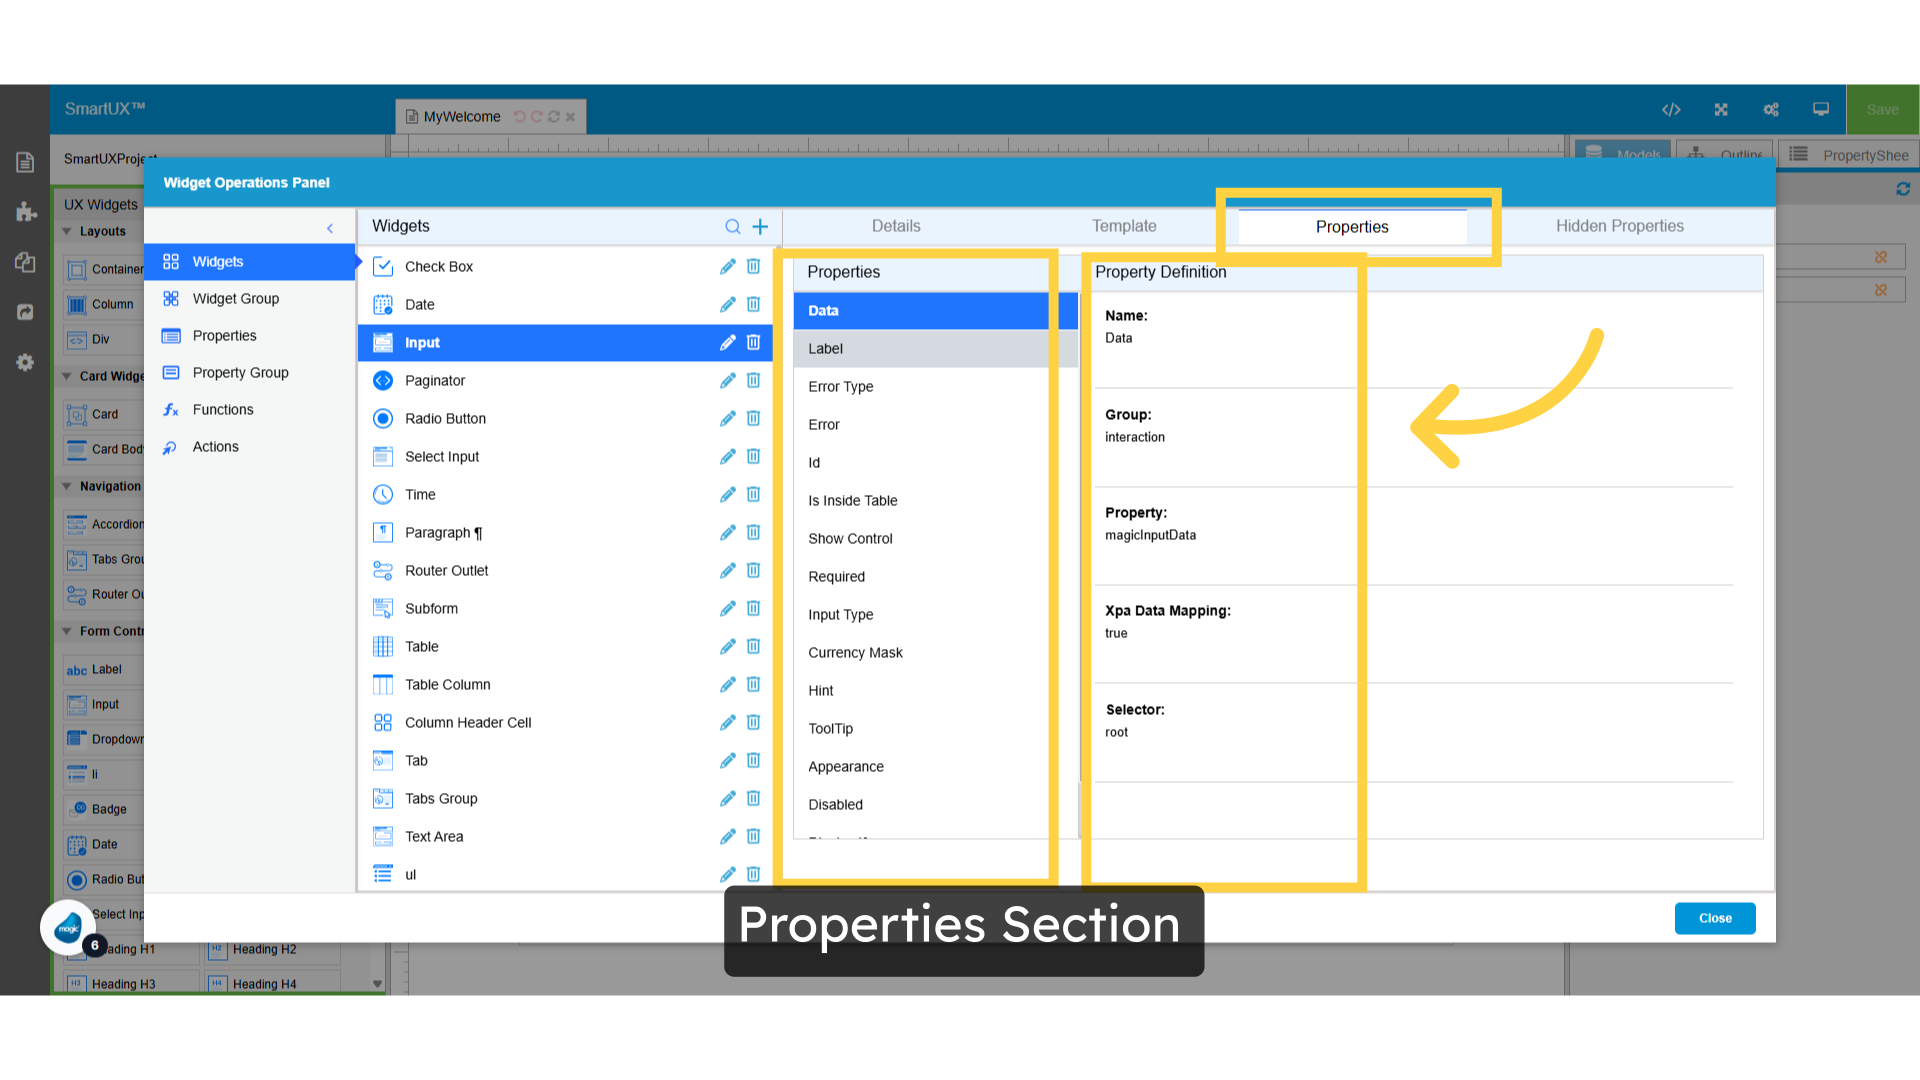Click the refresh icon in the PropertySheet panel
This screenshot has width=1920, height=1080.
1904,188
